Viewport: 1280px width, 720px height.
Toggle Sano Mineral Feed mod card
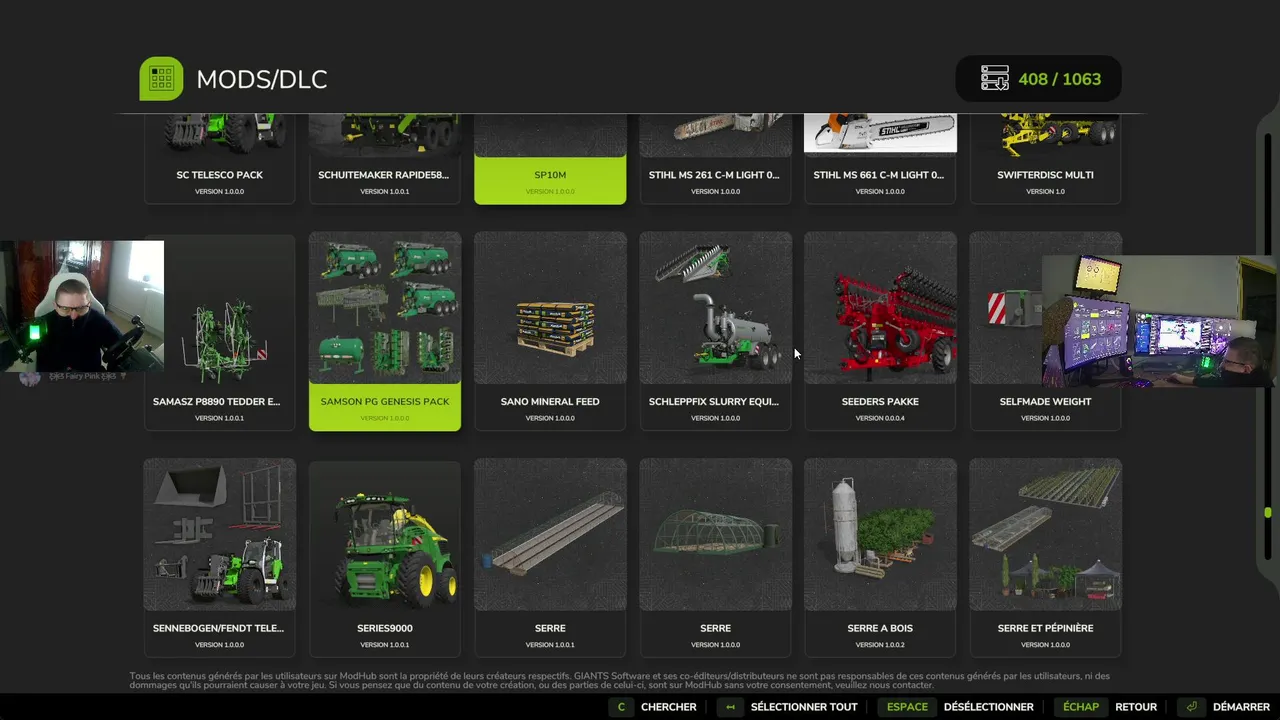(x=550, y=331)
